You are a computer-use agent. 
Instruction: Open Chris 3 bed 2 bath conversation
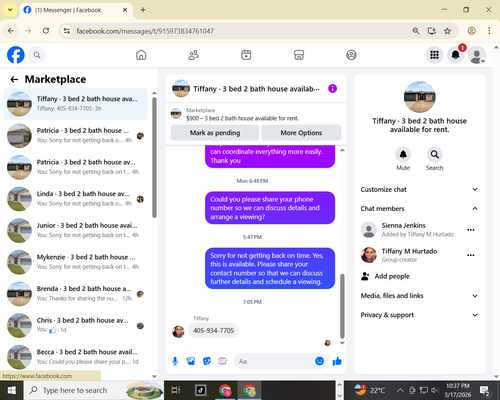click(x=75, y=325)
